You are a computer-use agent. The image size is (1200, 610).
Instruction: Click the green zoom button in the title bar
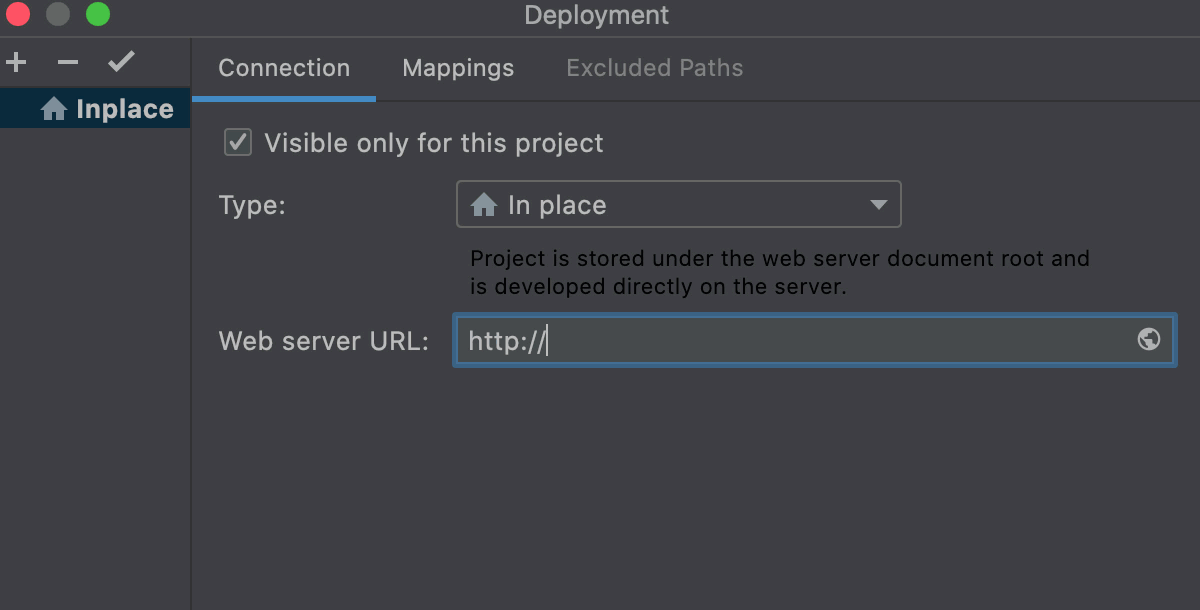(x=97, y=15)
